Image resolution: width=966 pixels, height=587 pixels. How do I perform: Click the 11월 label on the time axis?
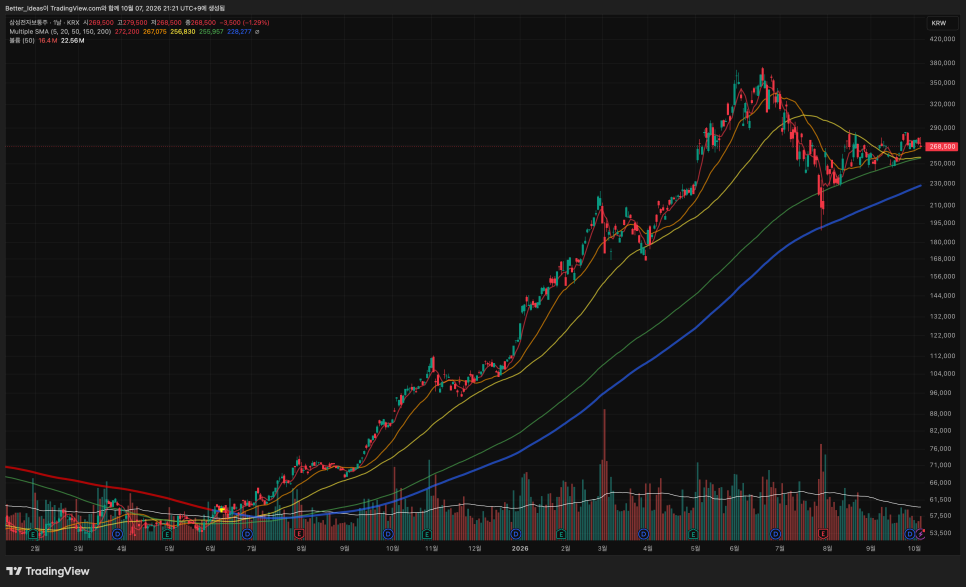point(432,548)
